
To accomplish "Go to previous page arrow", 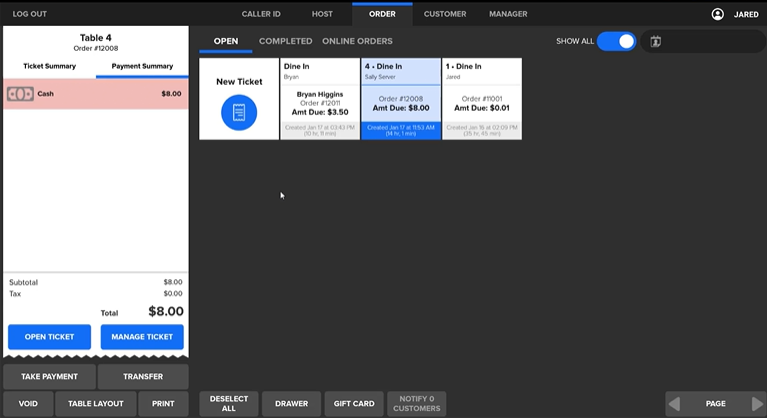I will tap(674, 404).
